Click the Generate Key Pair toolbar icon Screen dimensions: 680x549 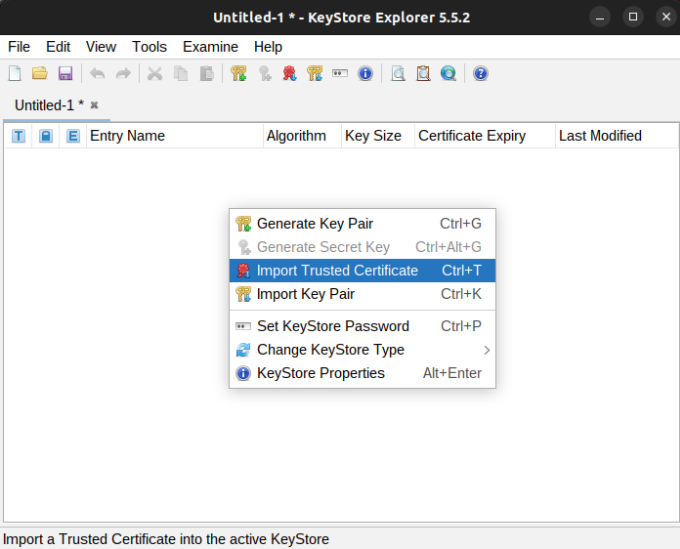tap(239, 73)
